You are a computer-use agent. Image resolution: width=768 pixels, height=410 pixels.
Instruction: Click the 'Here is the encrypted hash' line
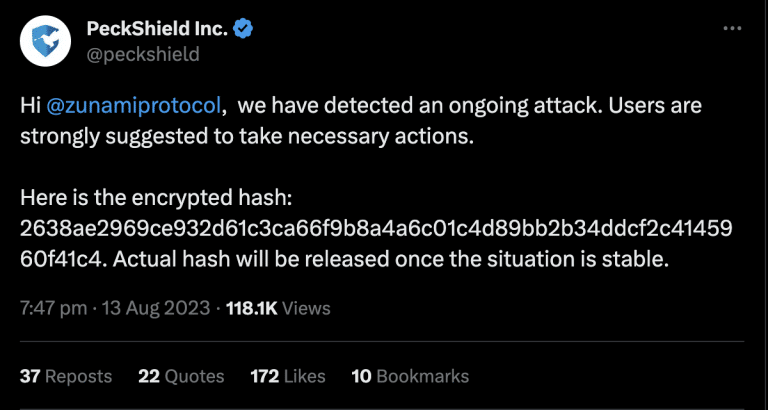click(x=156, y=198)
